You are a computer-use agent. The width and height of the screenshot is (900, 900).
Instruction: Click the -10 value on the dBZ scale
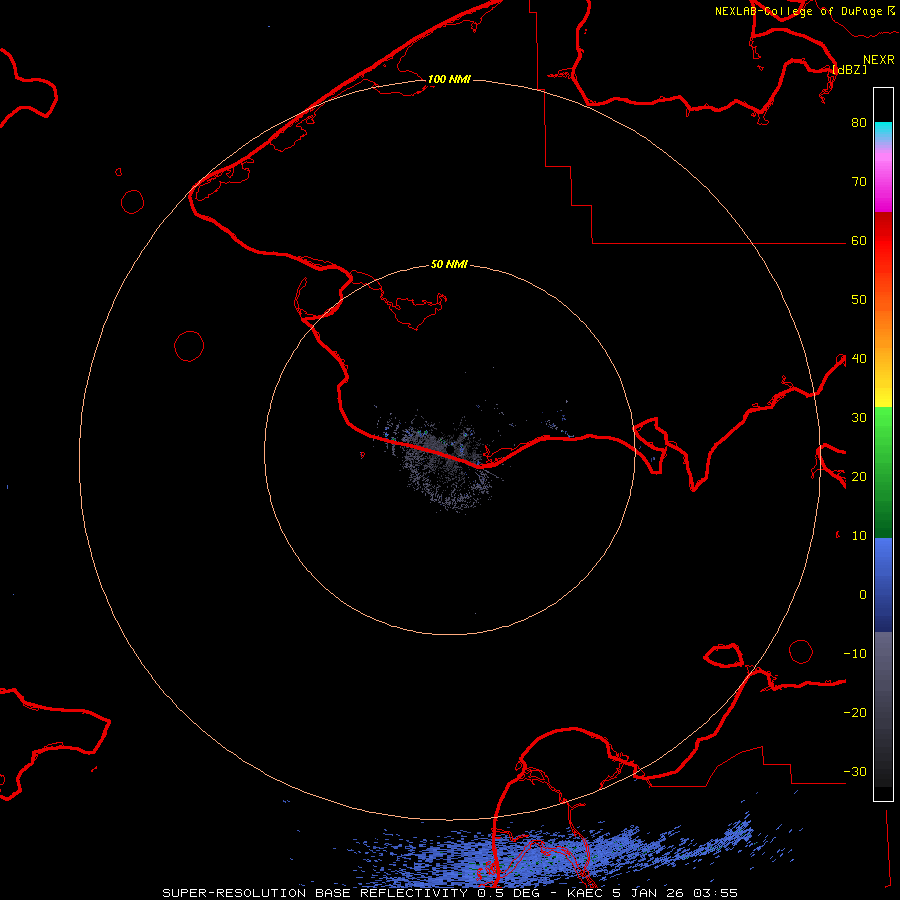pyautogui.click(x=855, y=654)
